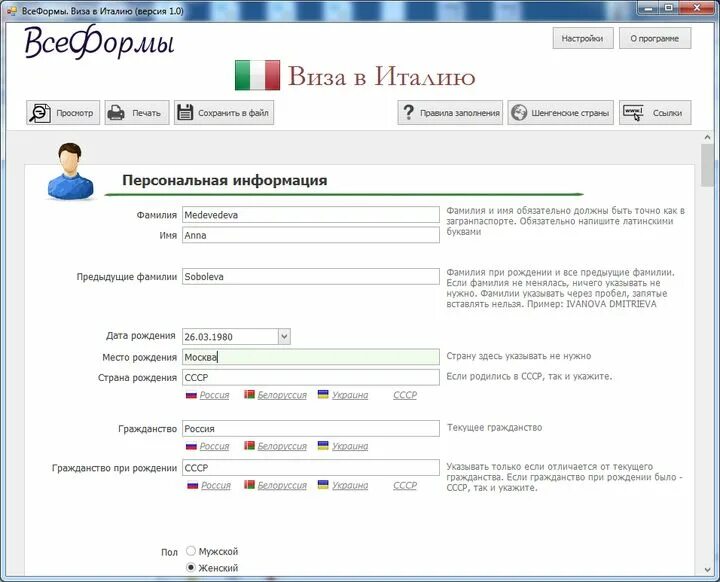Viewport: 720px width, 582px height.
Task: Select Белоруссия link under Гражданство
Action: pos(282,446)
